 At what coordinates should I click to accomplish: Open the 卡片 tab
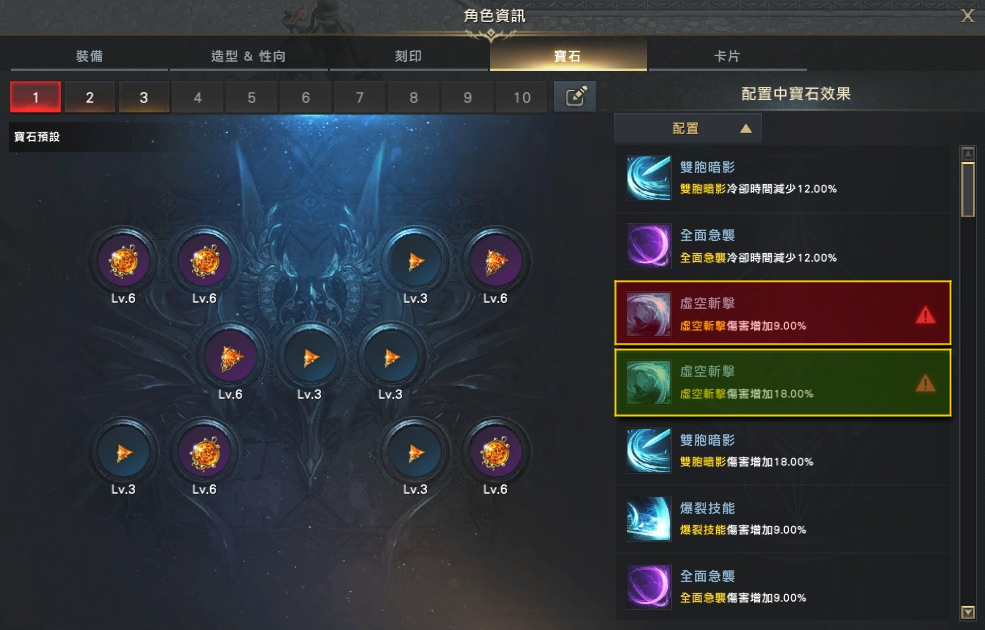(x=727, y=56)
